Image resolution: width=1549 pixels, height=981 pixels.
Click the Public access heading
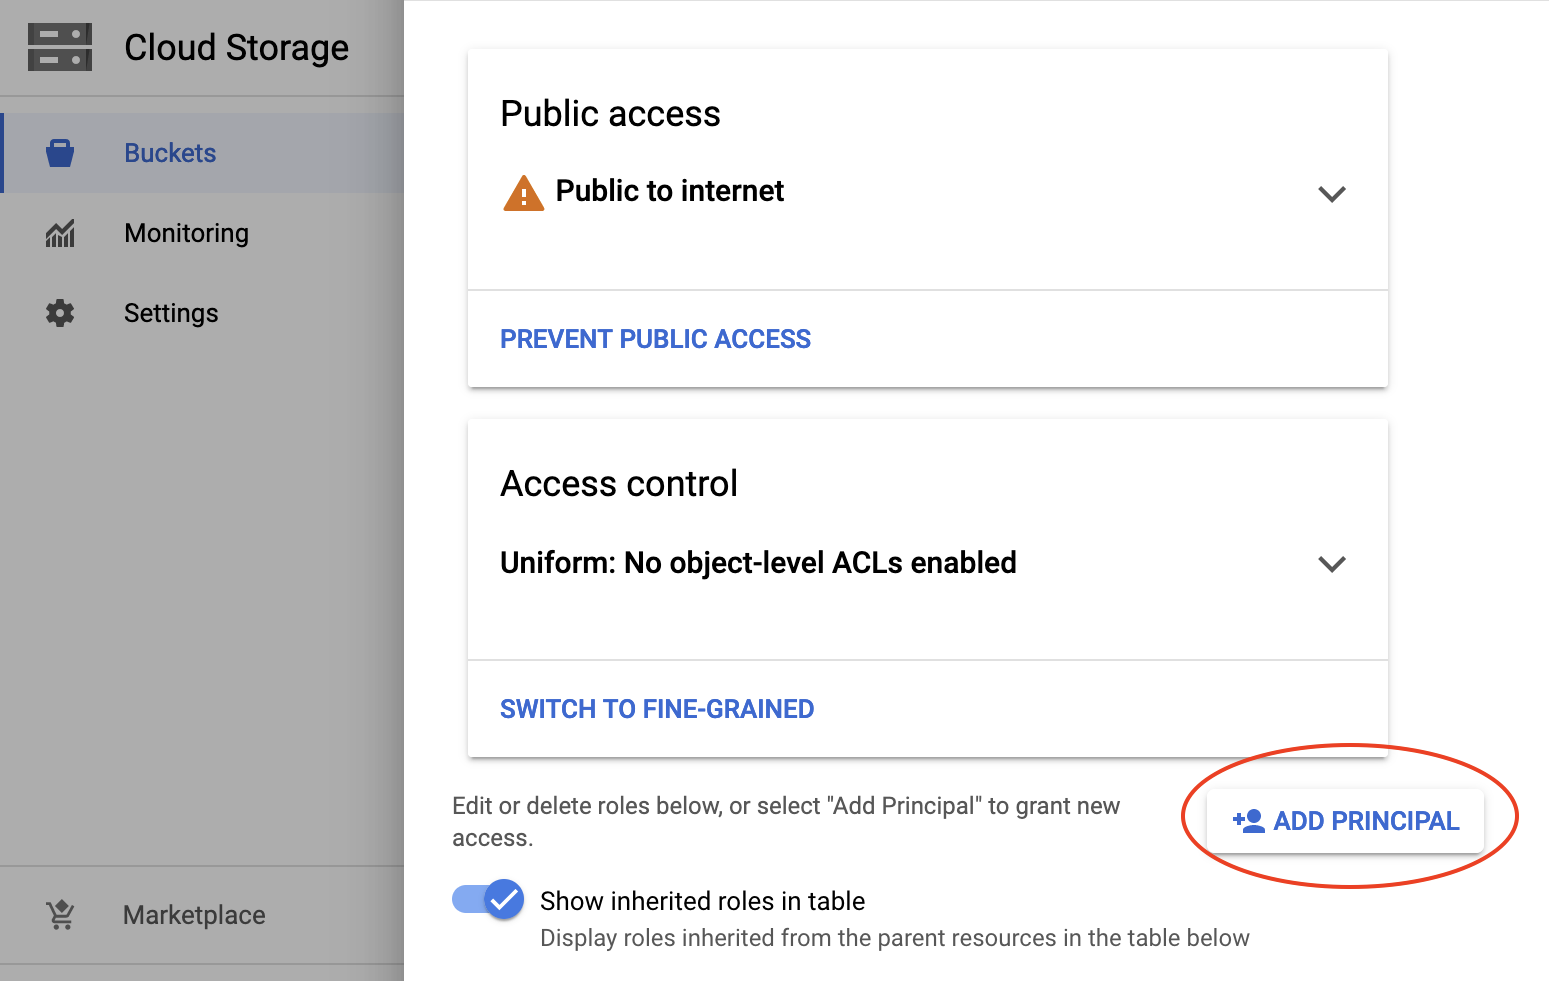(610, 114)
